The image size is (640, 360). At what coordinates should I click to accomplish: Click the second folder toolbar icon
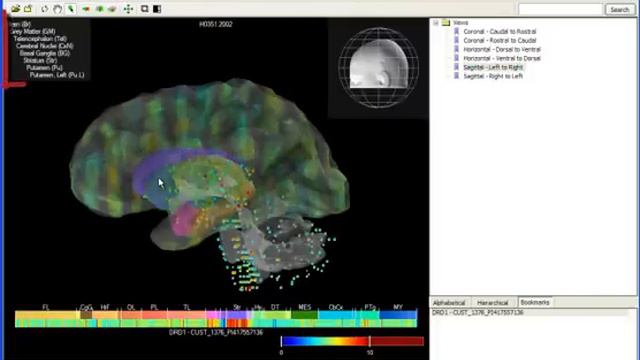pyautogui.click(x=28, y=9)
